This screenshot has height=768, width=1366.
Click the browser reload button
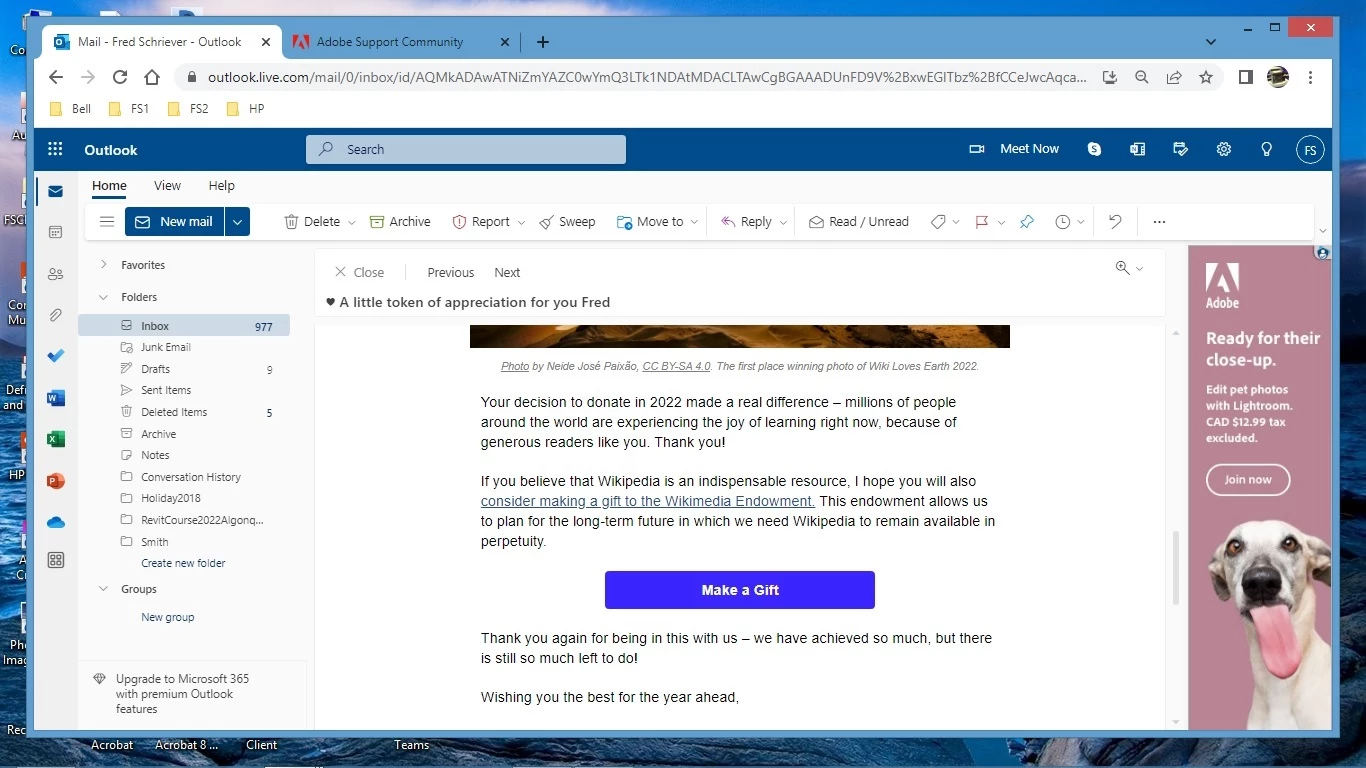click(x=120, y=77)
